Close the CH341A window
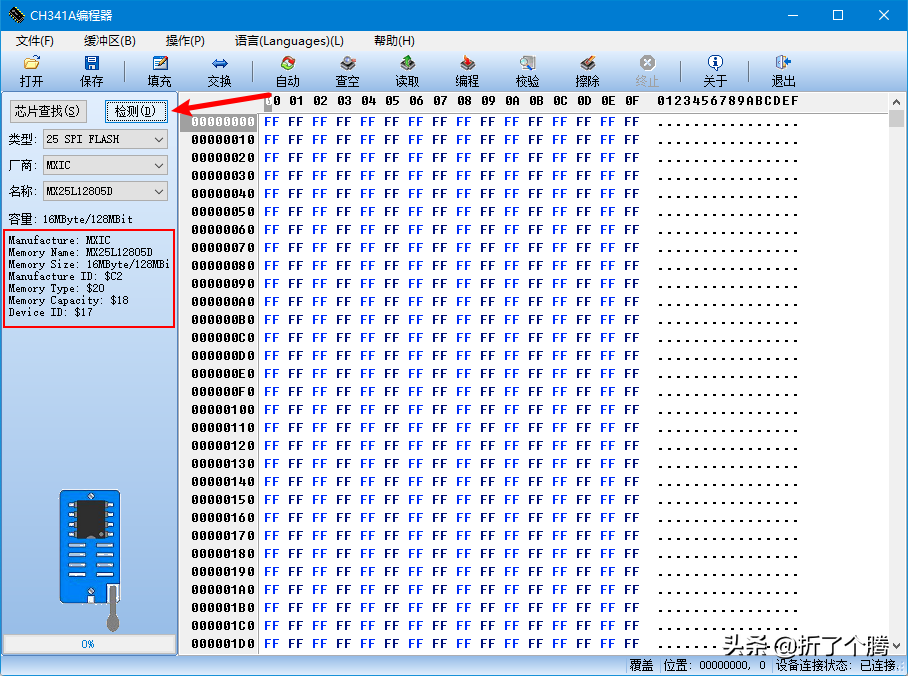This screenshot has width=908, height=676. click(884, 15)
